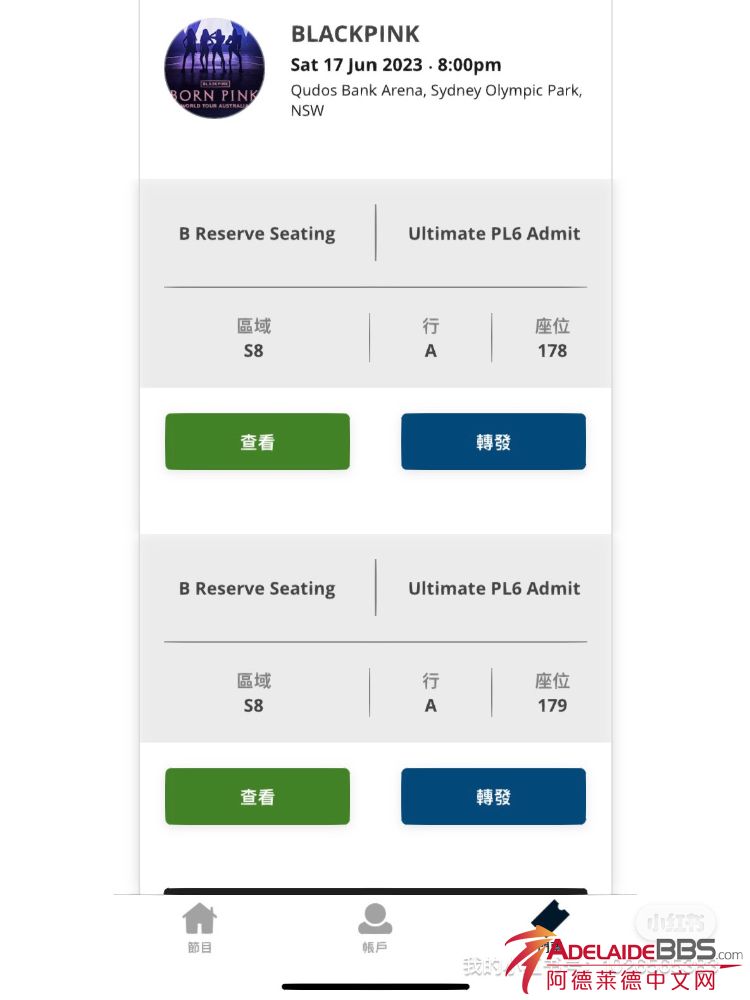The height and width of the screenshot is (1000, 750).
Task: Tap the Qudos Bank Arena venue address
Action: [436, 100]
